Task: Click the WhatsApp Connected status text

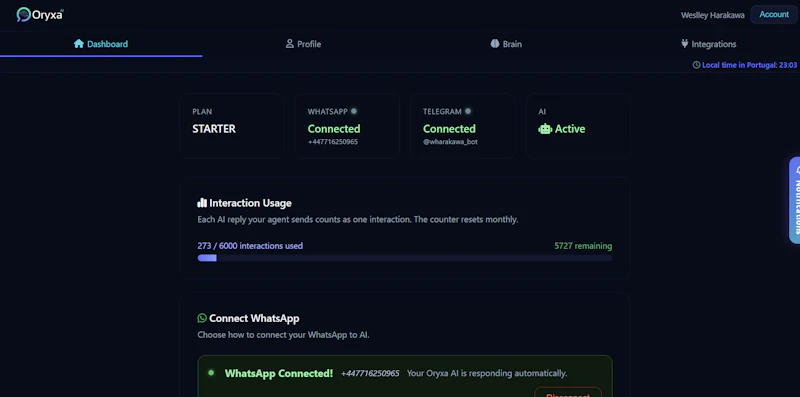Action: tap(334, 129)
